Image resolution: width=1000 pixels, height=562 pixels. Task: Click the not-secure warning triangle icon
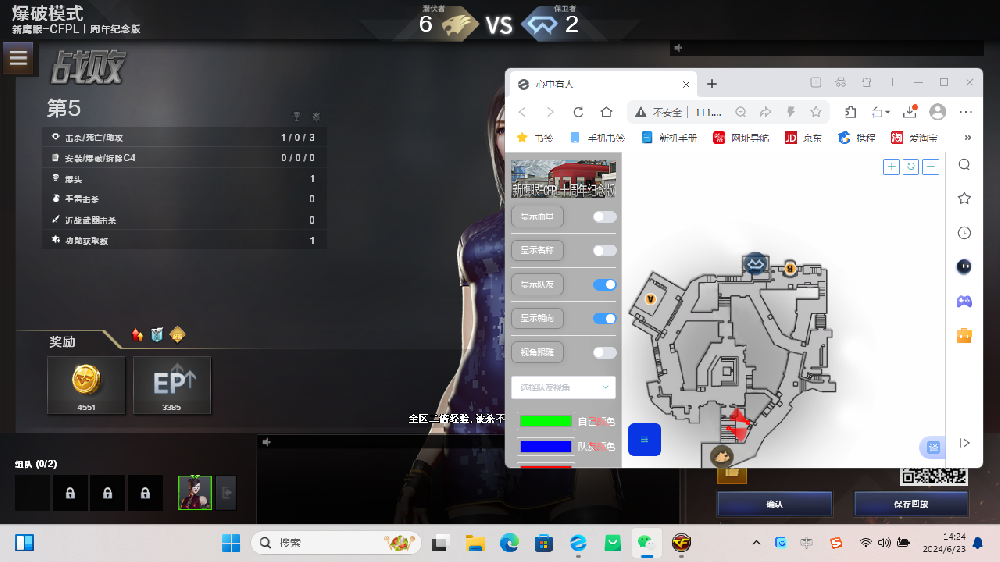click(x=640, y=112)
